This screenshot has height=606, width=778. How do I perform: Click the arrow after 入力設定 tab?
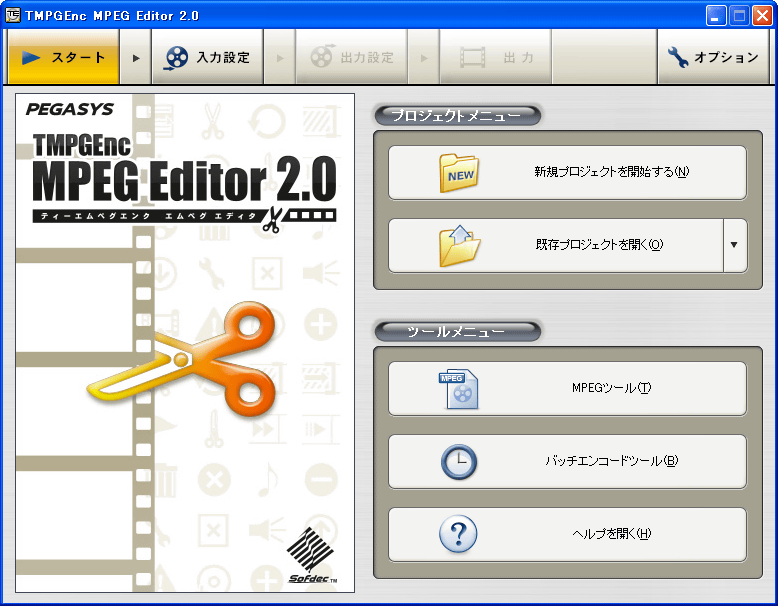point(280,58)
